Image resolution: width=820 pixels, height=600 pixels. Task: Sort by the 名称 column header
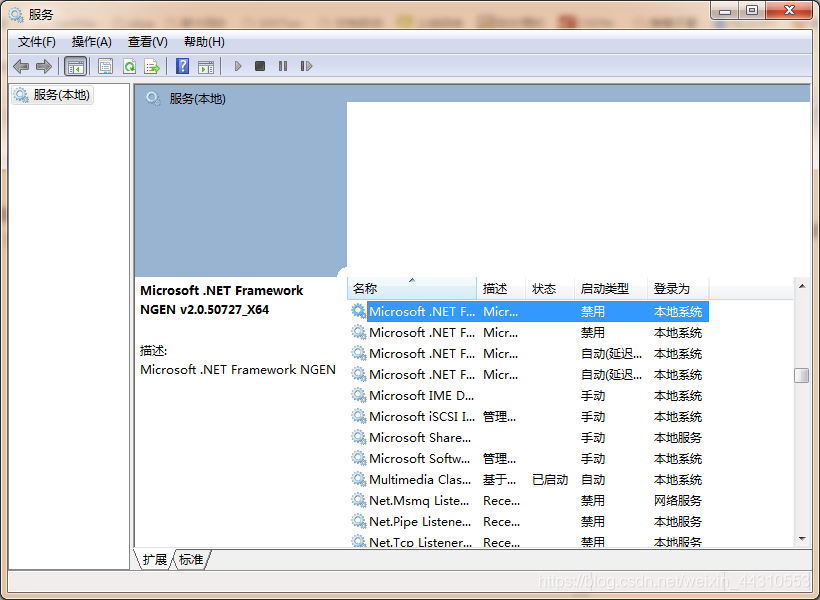tap(412, 288)
